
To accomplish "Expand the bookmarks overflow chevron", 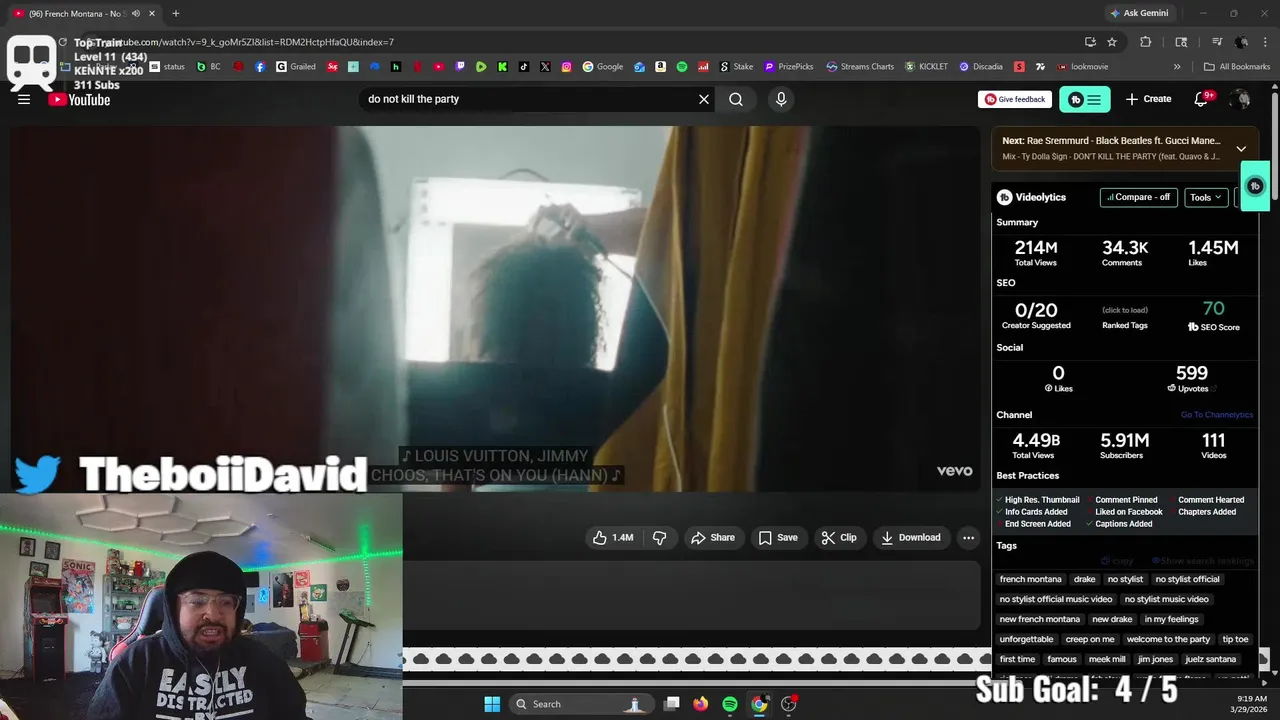I will point(1177,67).
